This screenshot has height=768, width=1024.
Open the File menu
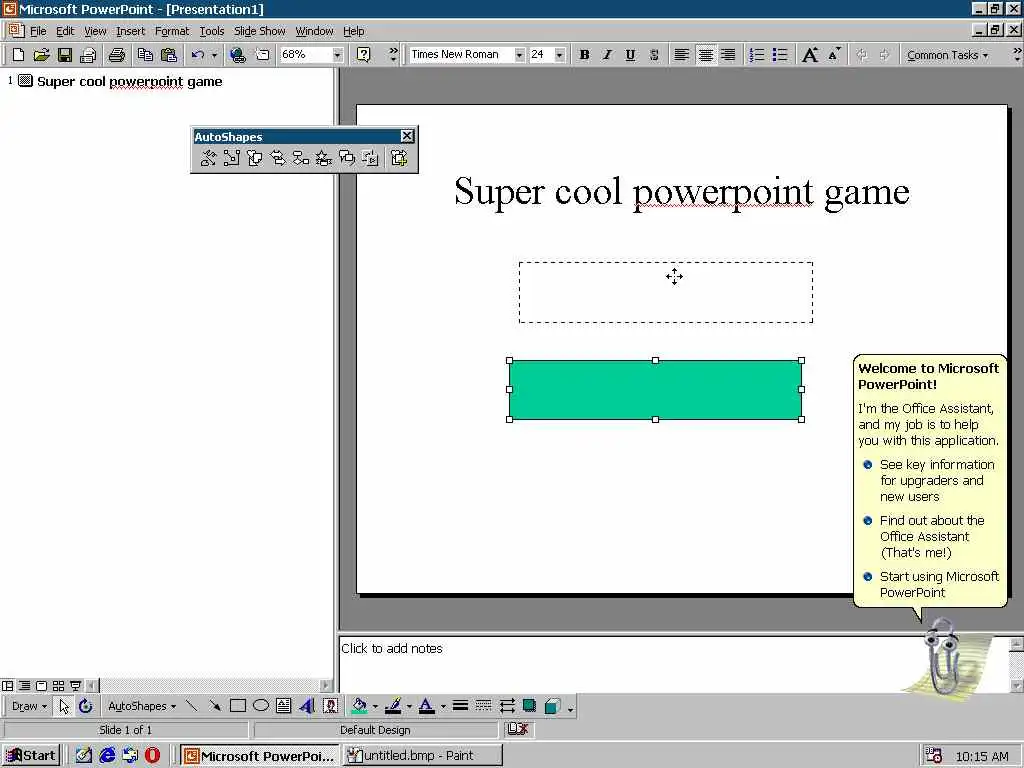(x=38, y=31)
